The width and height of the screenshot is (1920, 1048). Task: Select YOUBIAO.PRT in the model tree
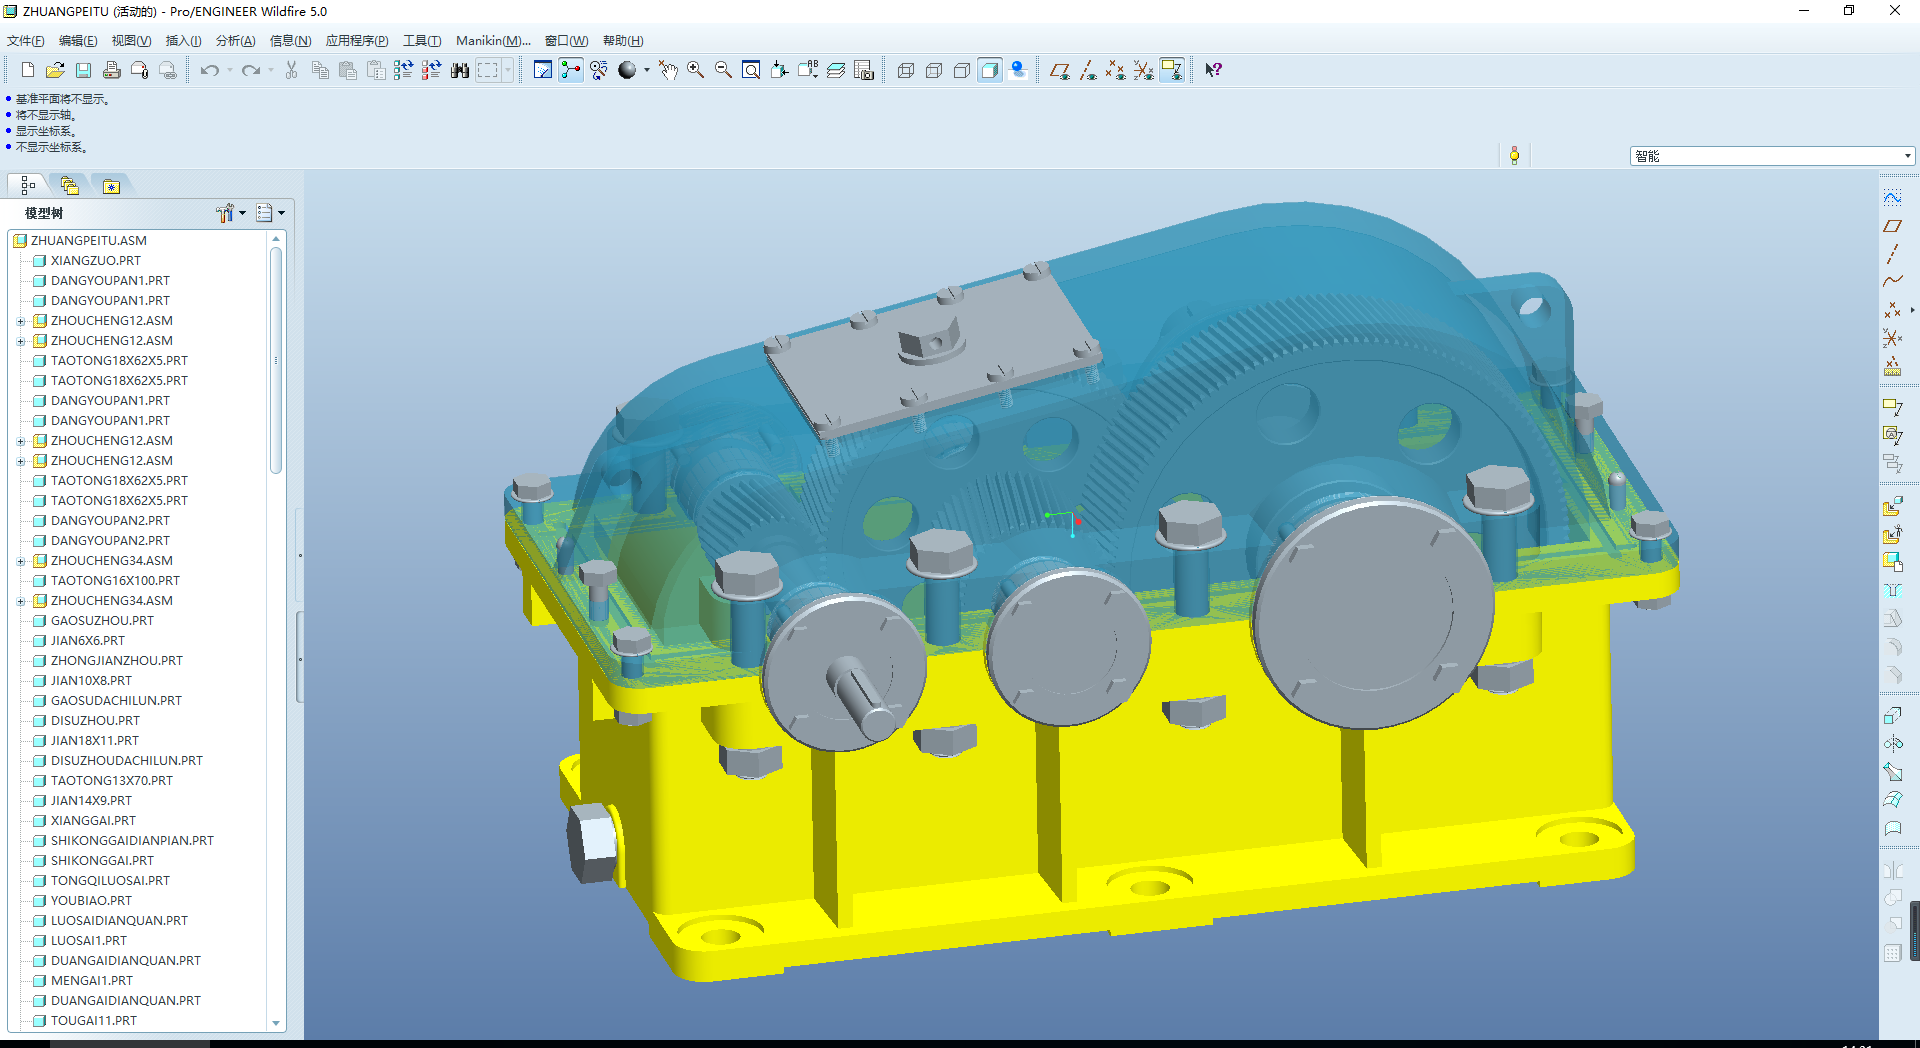tap(91, 901)
